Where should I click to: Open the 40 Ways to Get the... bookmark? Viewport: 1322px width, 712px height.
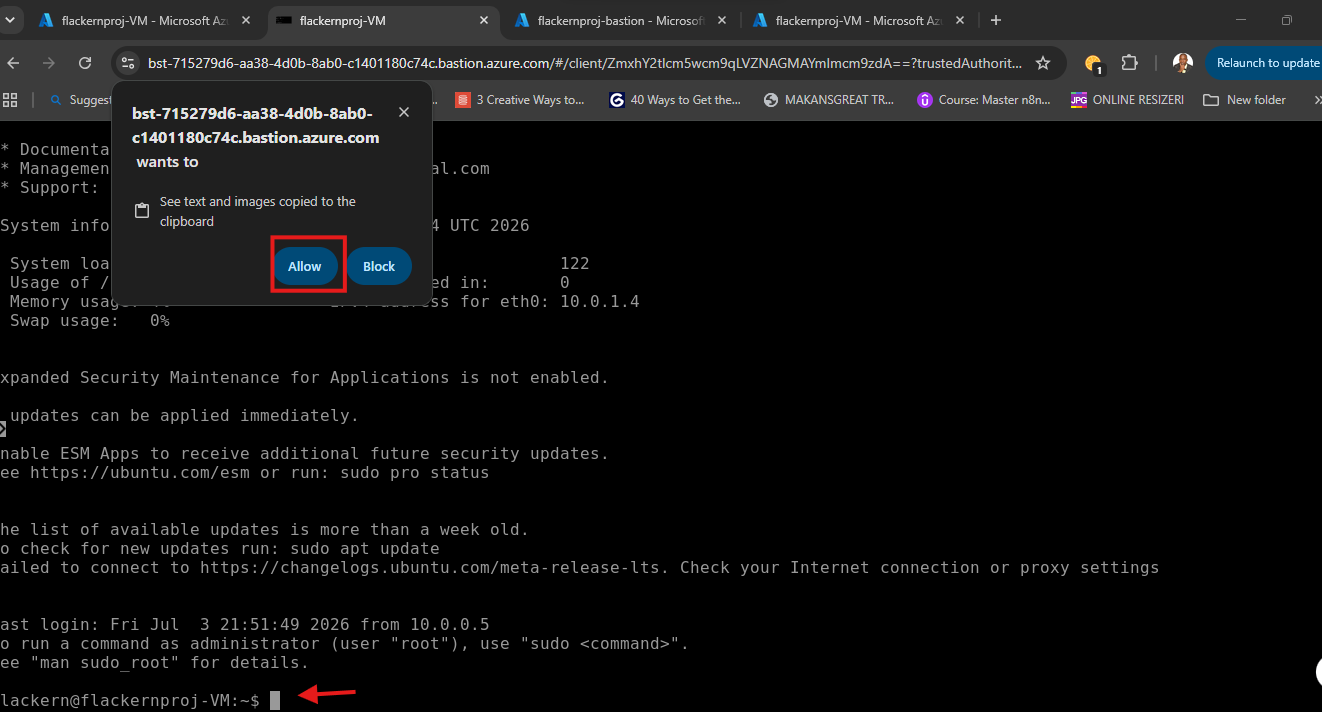(x=675, y=100)
